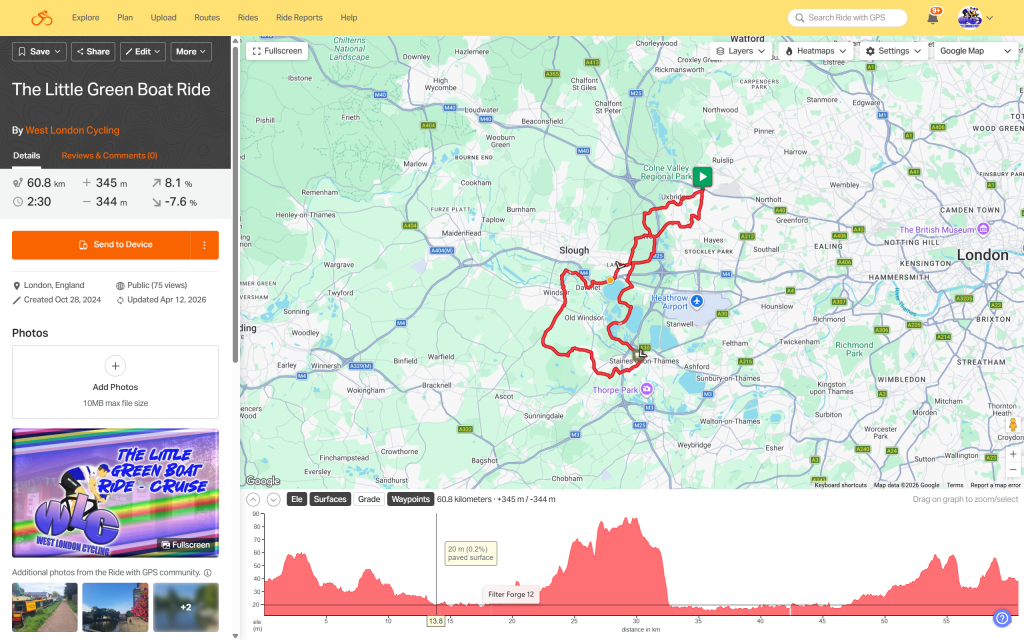Screen dimensions: 1024x640
Task: Zoom in on the map
Action: [1013, 453]
